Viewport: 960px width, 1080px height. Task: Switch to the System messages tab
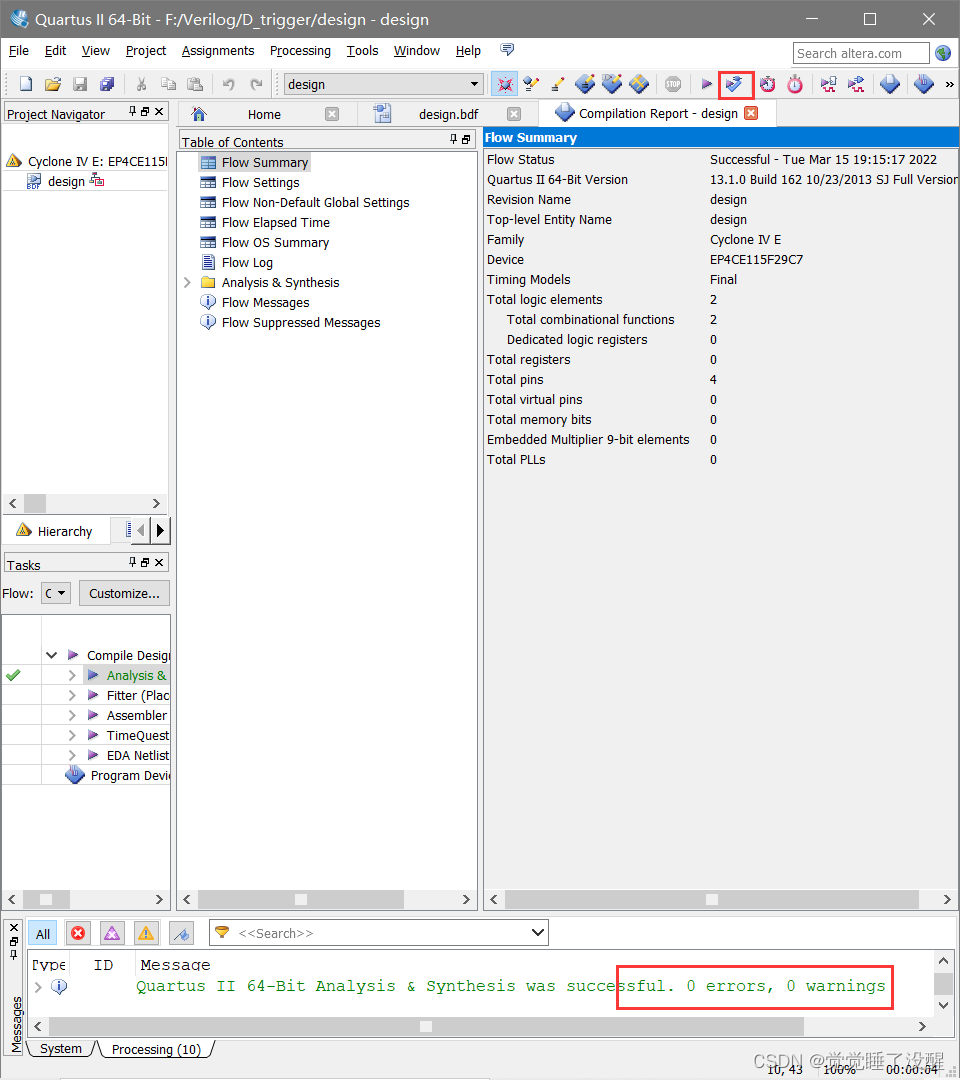[61, 1049]
